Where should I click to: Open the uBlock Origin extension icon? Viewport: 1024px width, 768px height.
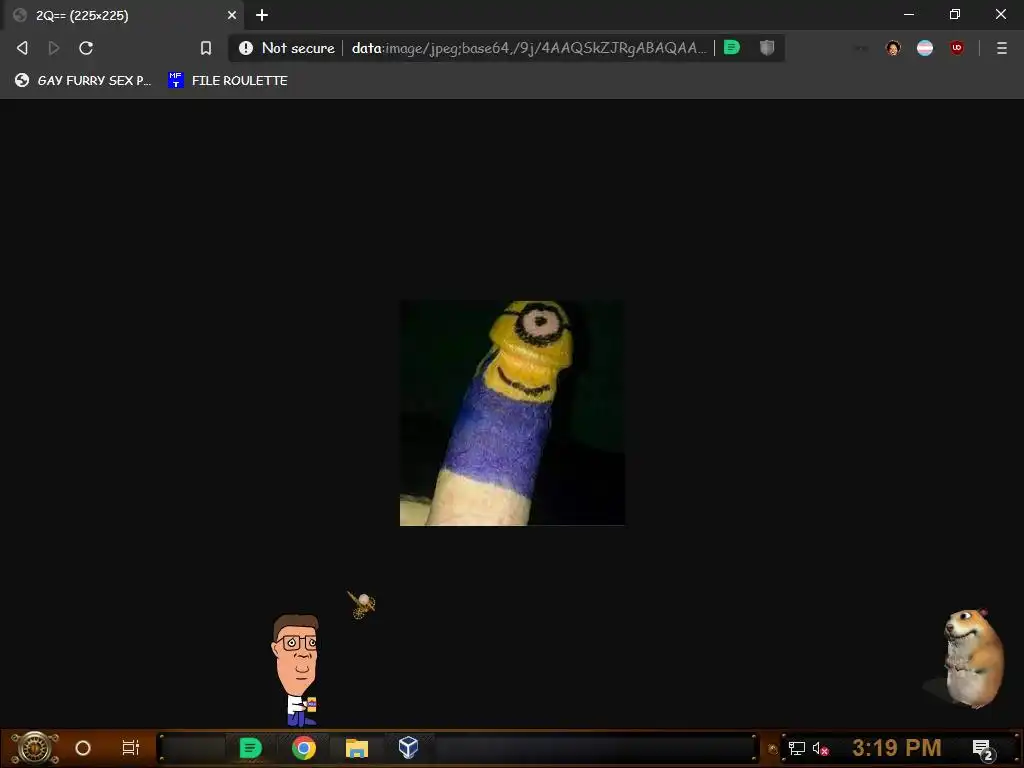point(957,48)
